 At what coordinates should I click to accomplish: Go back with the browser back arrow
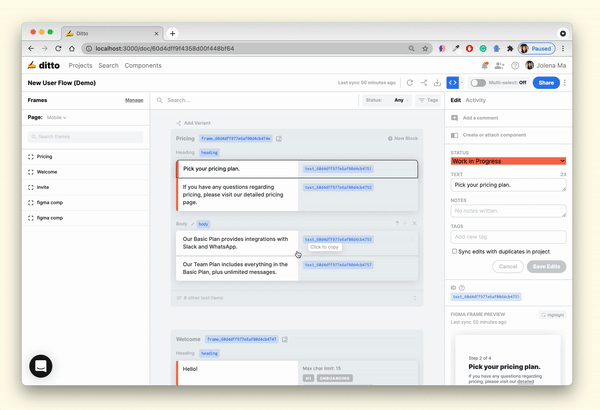31,49
